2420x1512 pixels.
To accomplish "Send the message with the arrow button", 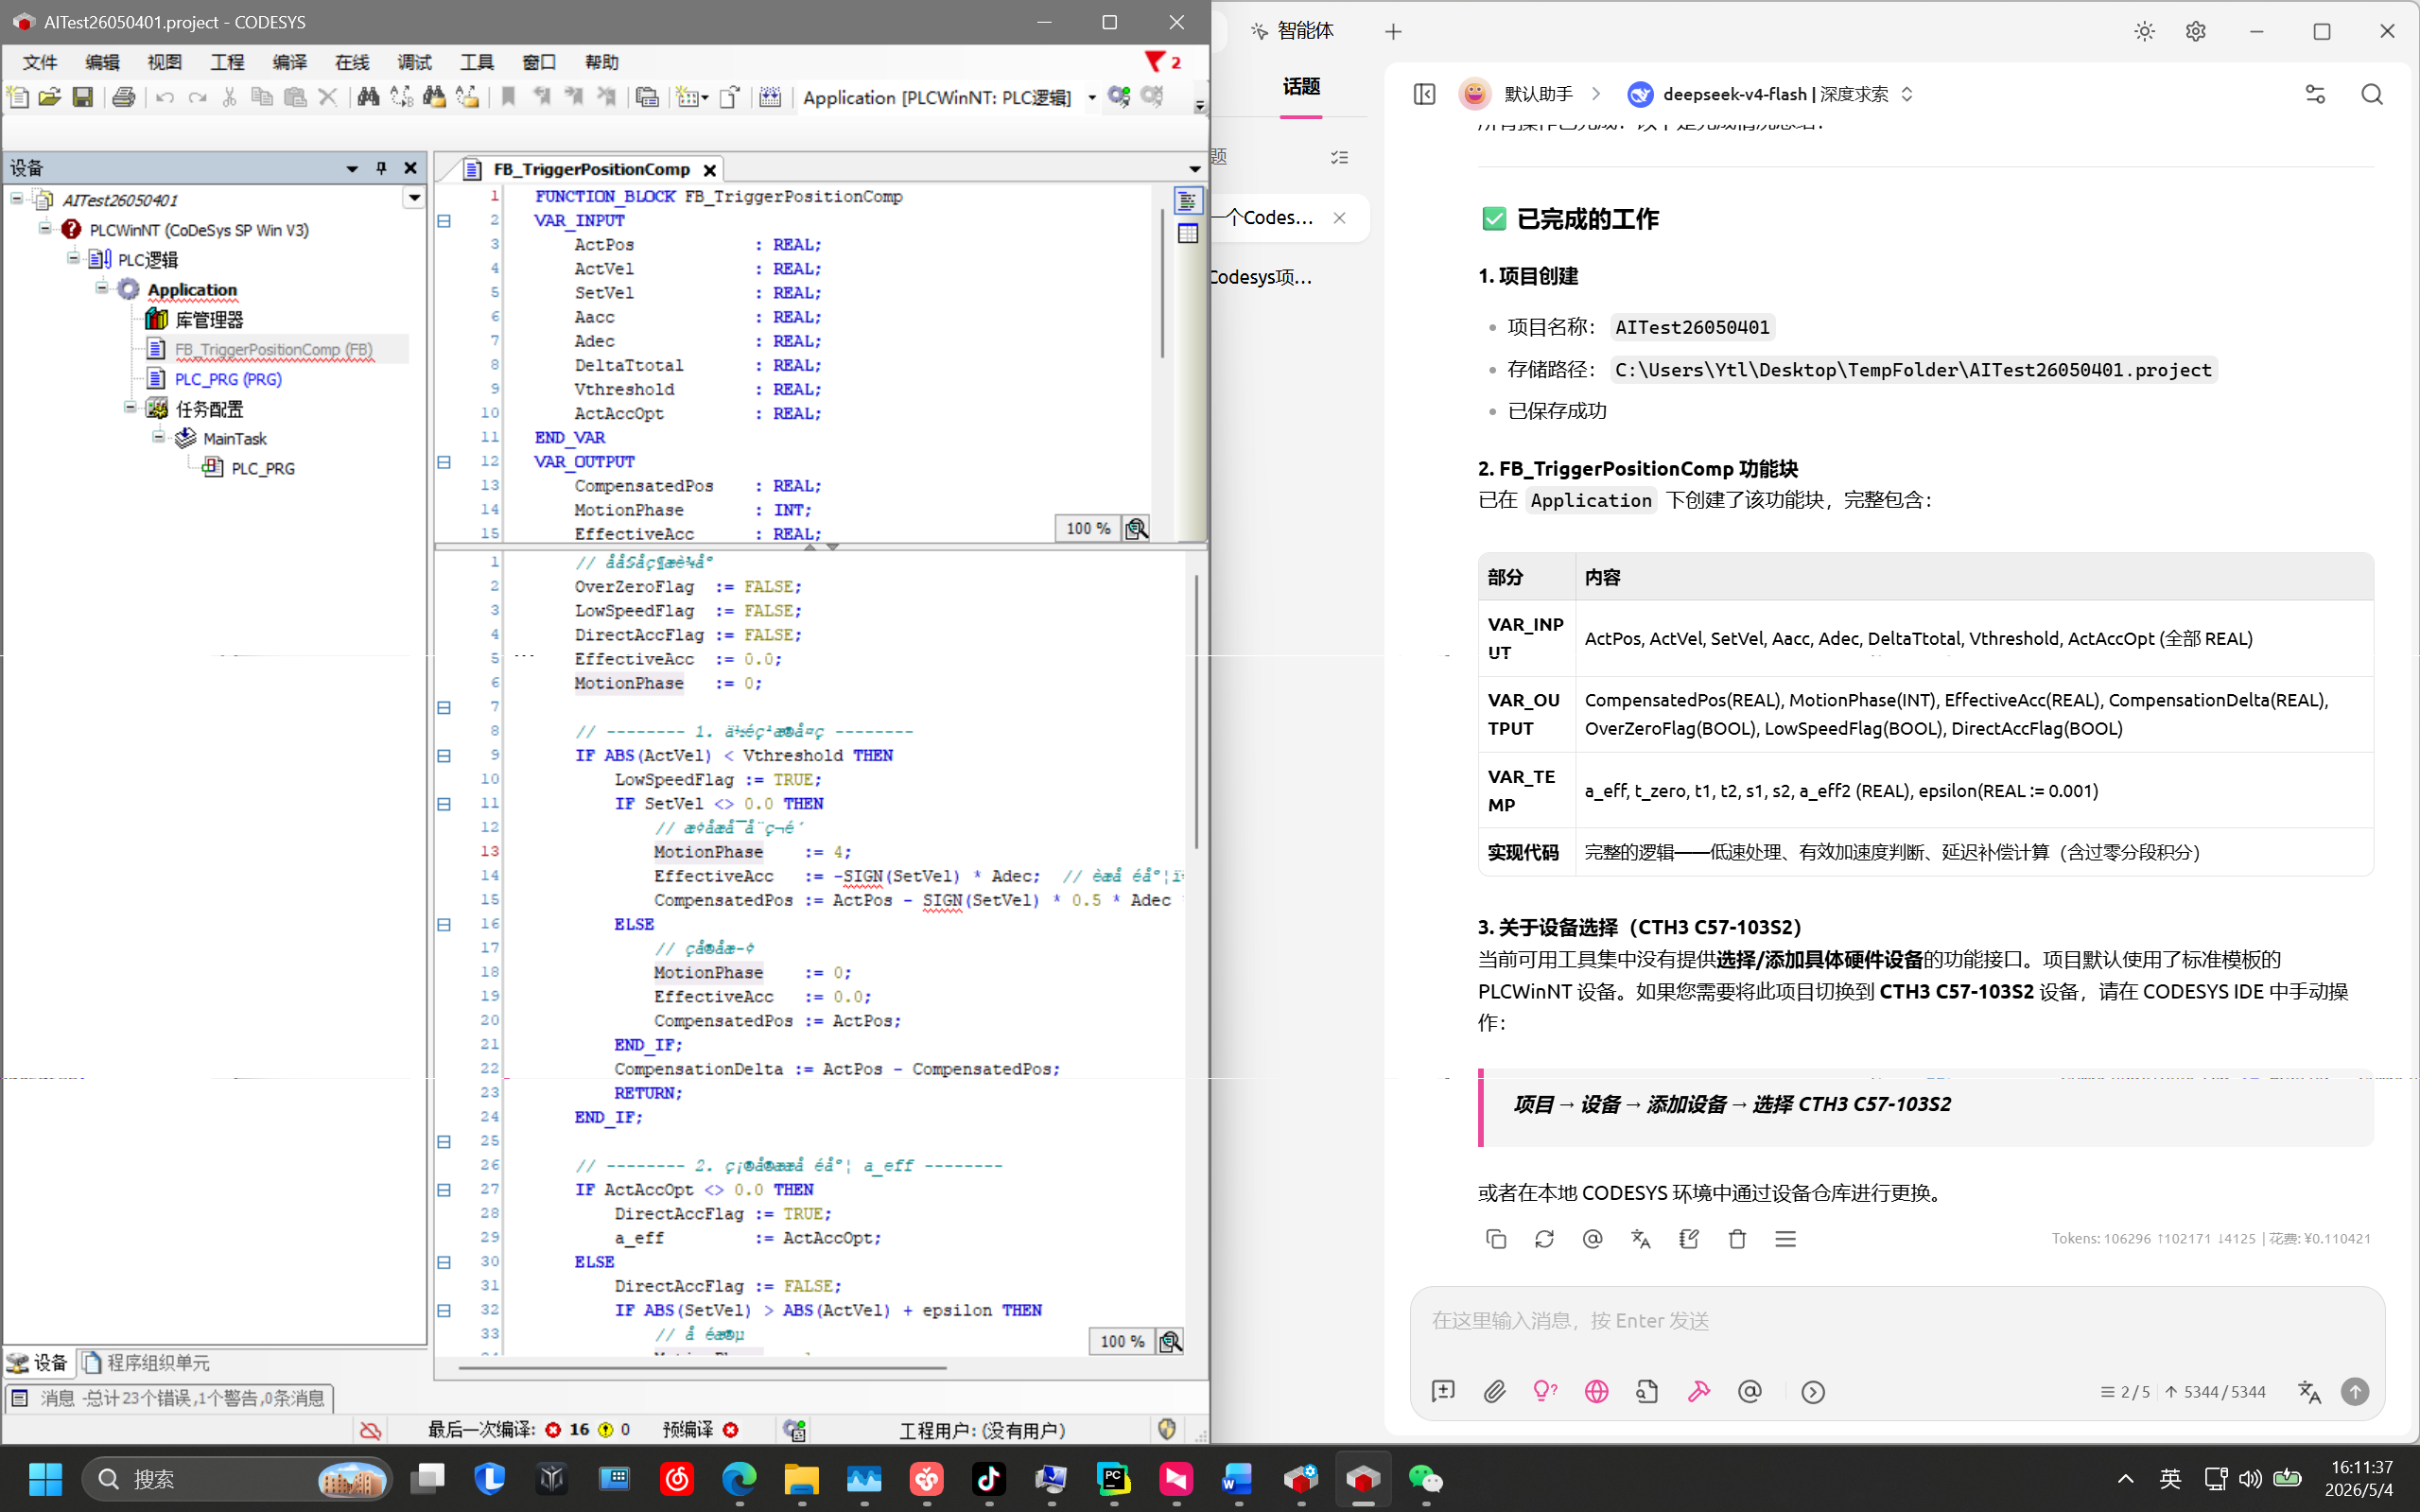I will coord(2355,1392).
